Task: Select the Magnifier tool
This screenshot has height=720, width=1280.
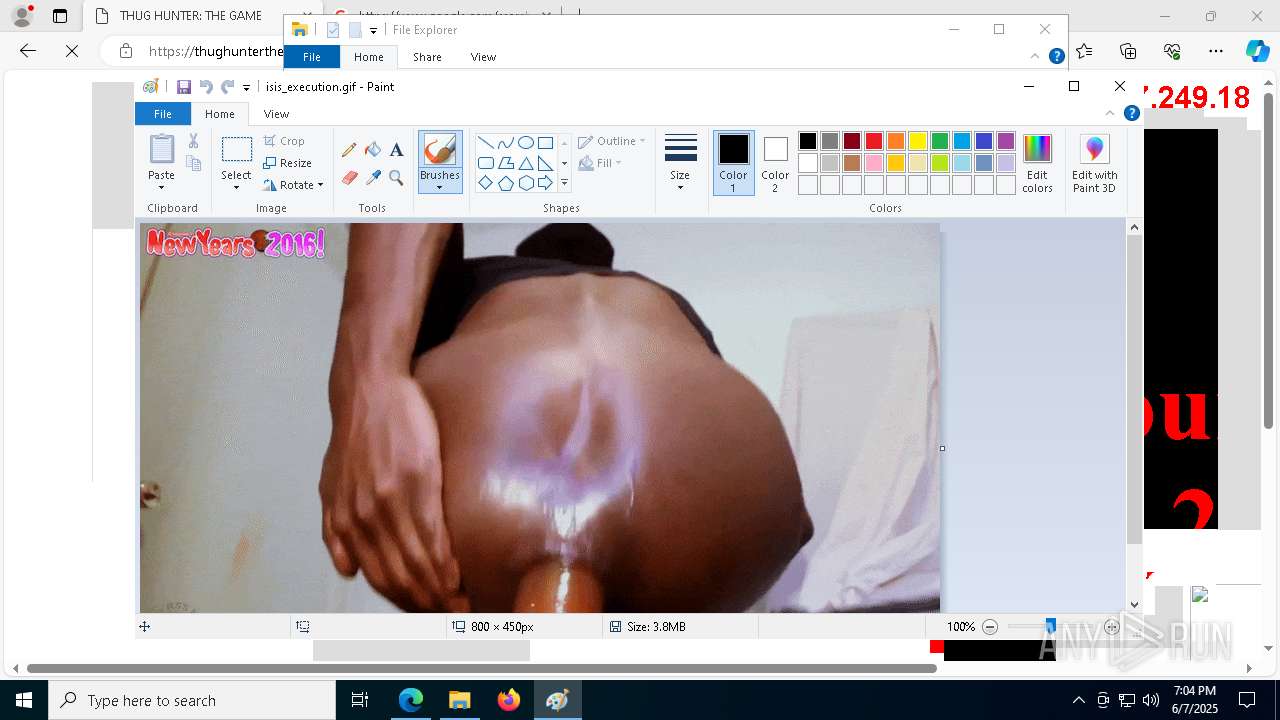Action: coord(397,178)
